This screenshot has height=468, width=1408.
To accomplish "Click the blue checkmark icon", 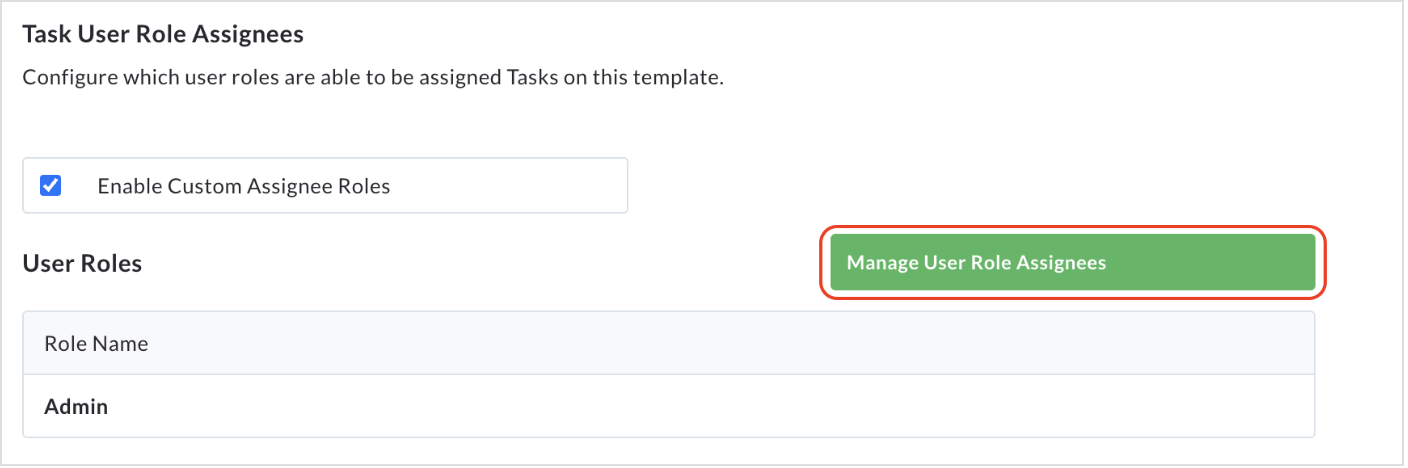I will 50,186.
